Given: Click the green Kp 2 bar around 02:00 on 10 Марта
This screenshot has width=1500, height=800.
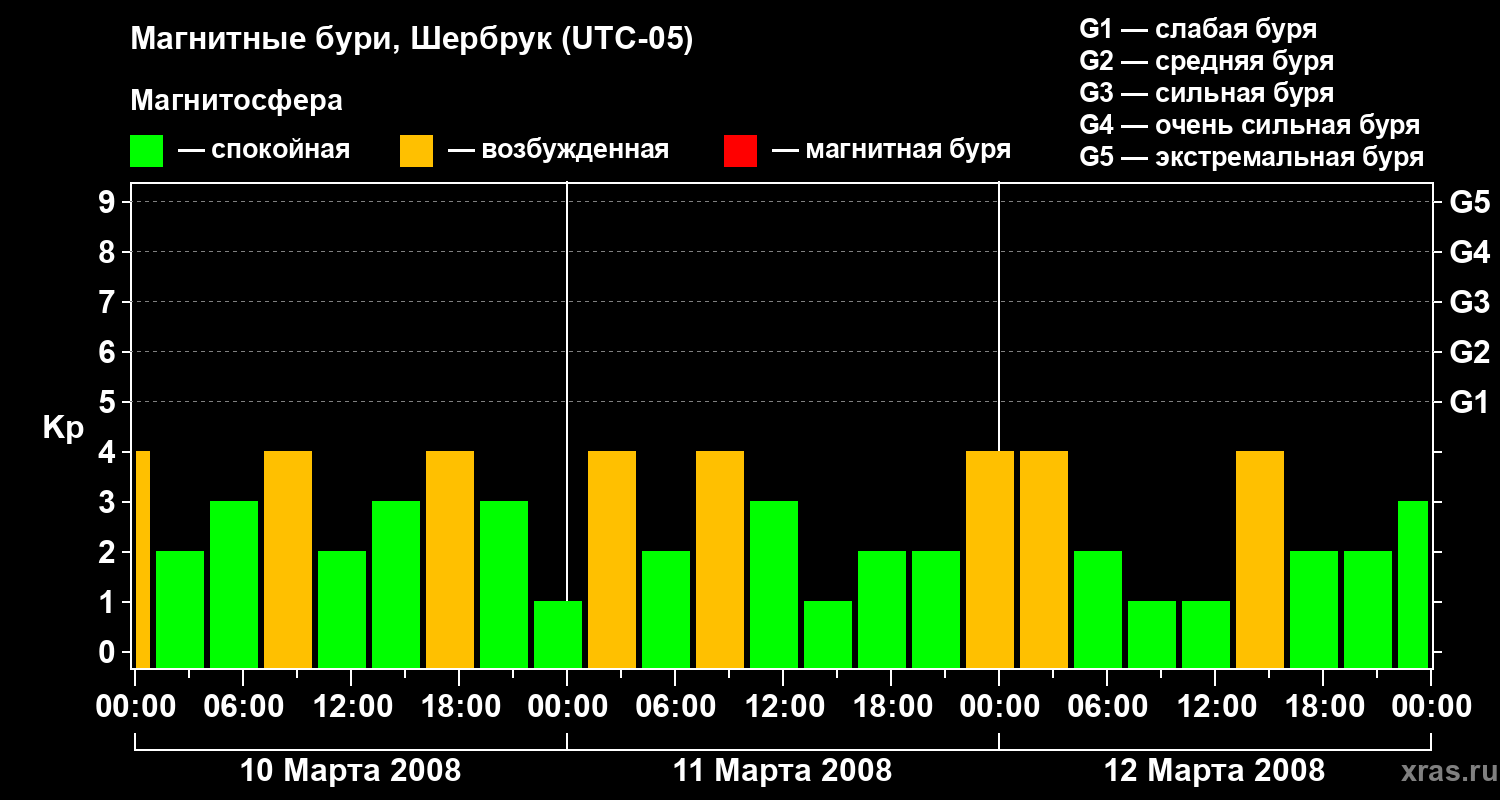Looking at the screenshot, I should 180,609.
